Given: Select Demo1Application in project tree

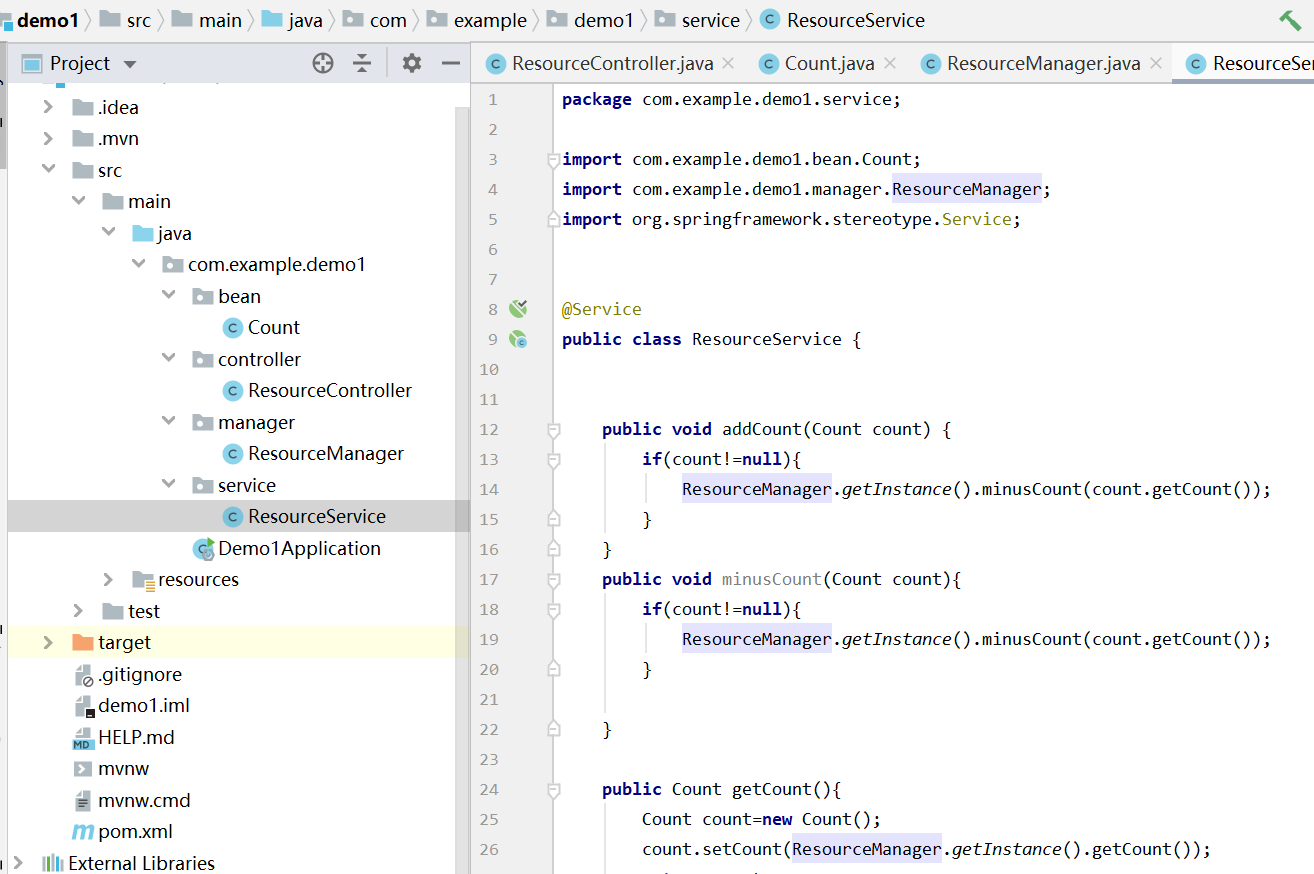Looking at the screenshot, I should (x=299, y=548).
